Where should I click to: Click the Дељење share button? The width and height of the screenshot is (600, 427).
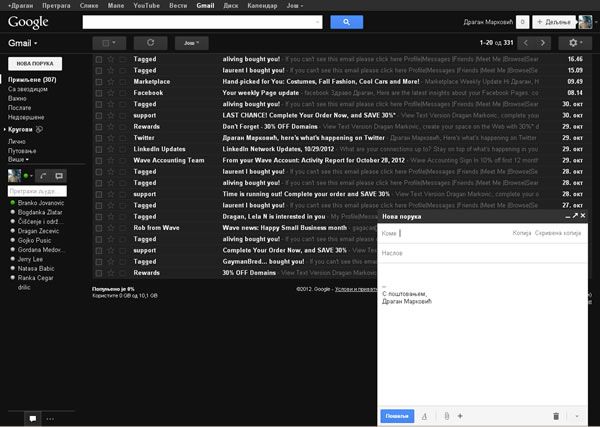point(554,22)
